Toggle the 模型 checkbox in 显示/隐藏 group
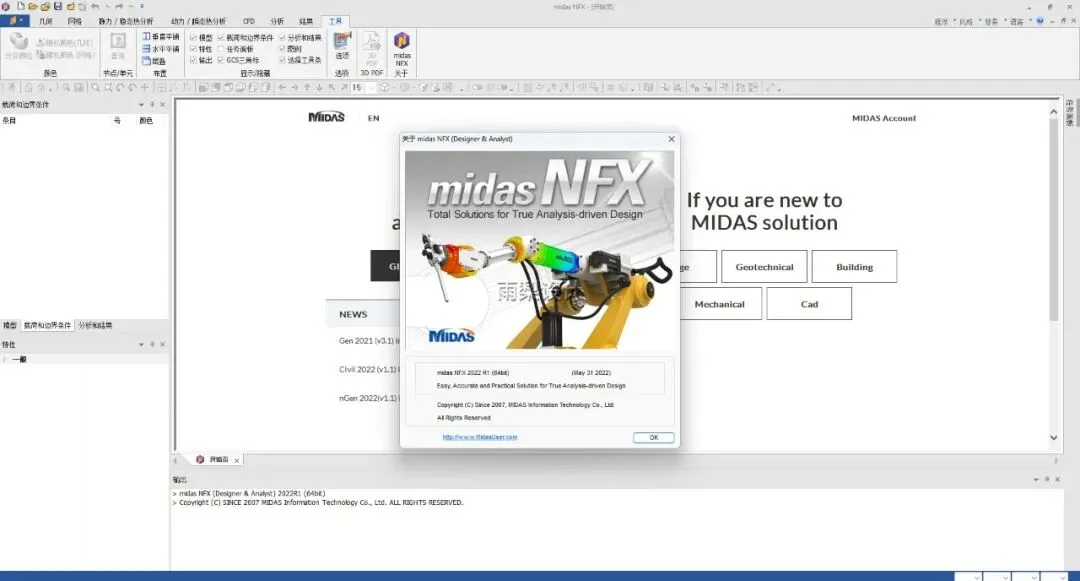This screenshot has width=1080, height=581. [x=193, y=37]
